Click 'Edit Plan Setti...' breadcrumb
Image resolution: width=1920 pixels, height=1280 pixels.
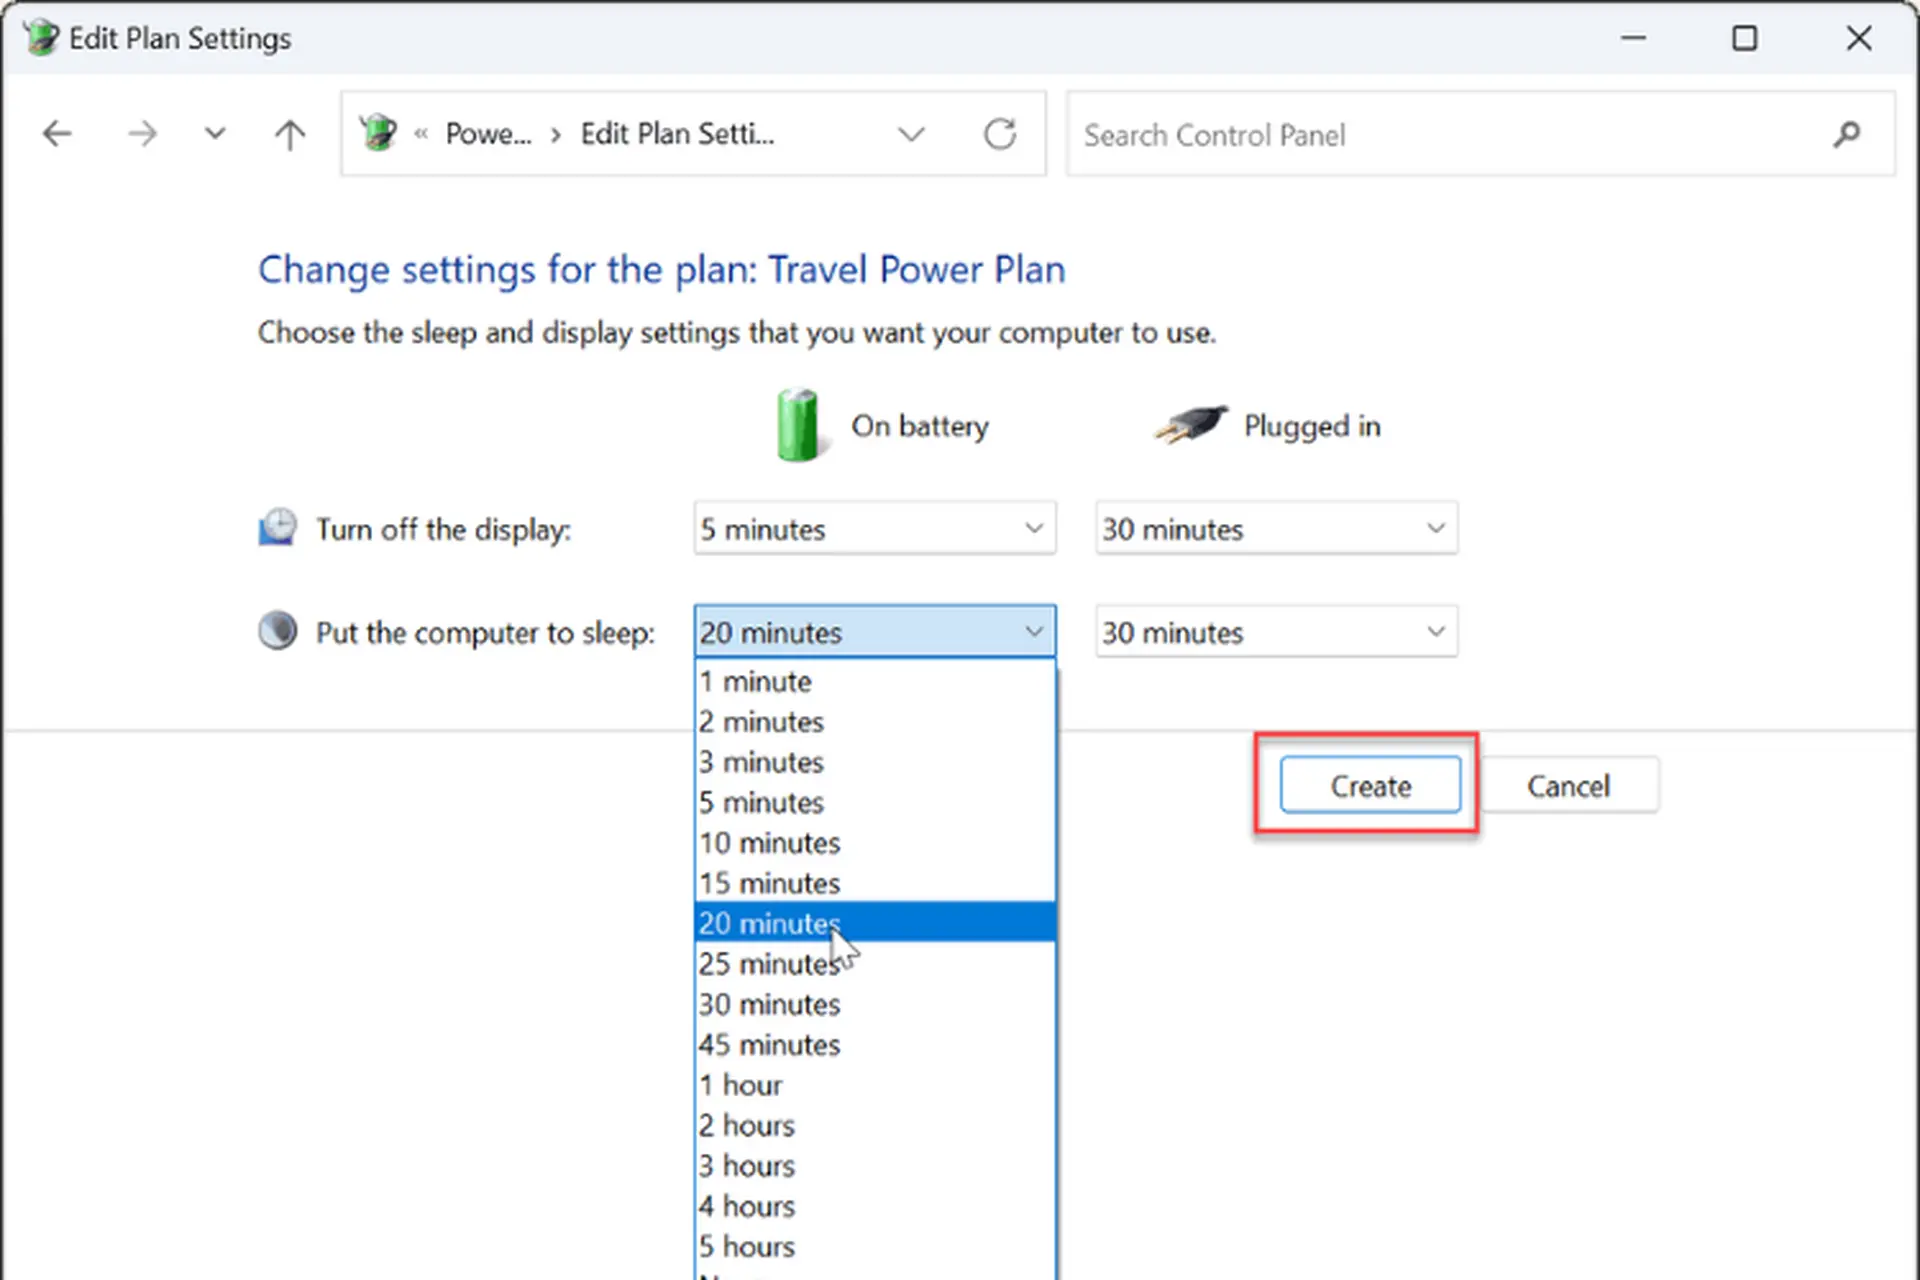coord(677,134)
